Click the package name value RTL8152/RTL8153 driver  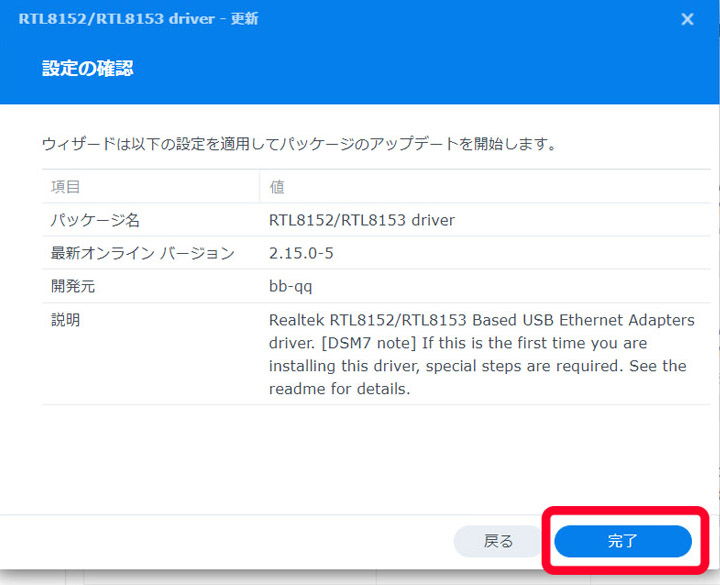[x=362, y=220]
